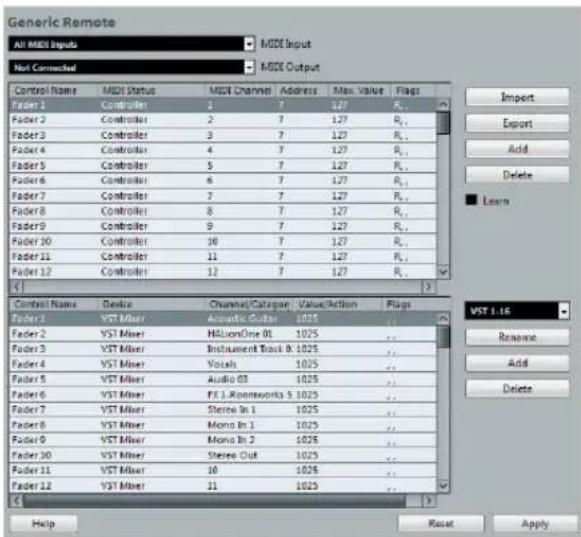Screen dimensions: 581x537
Task: Click Instrument Track channel cell
Action: pyautogui.click(x=249, y=349)
